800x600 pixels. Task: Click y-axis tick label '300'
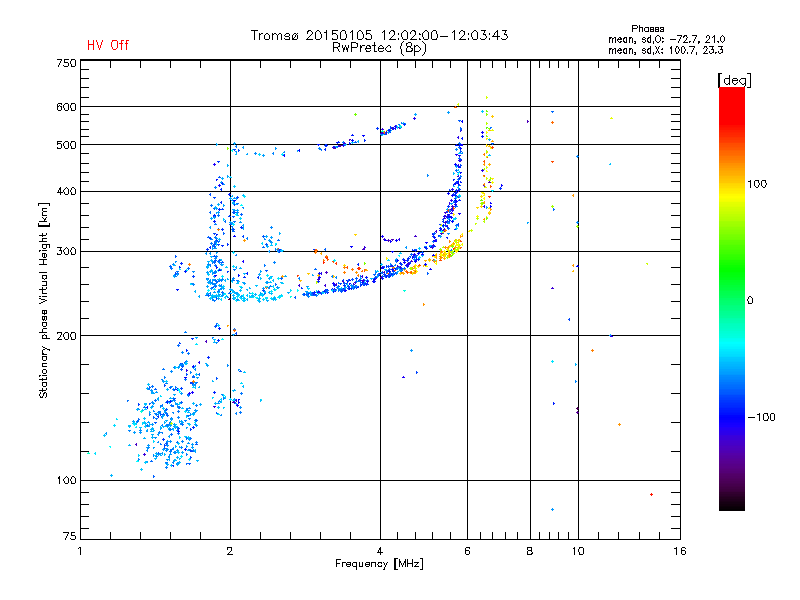66,251
